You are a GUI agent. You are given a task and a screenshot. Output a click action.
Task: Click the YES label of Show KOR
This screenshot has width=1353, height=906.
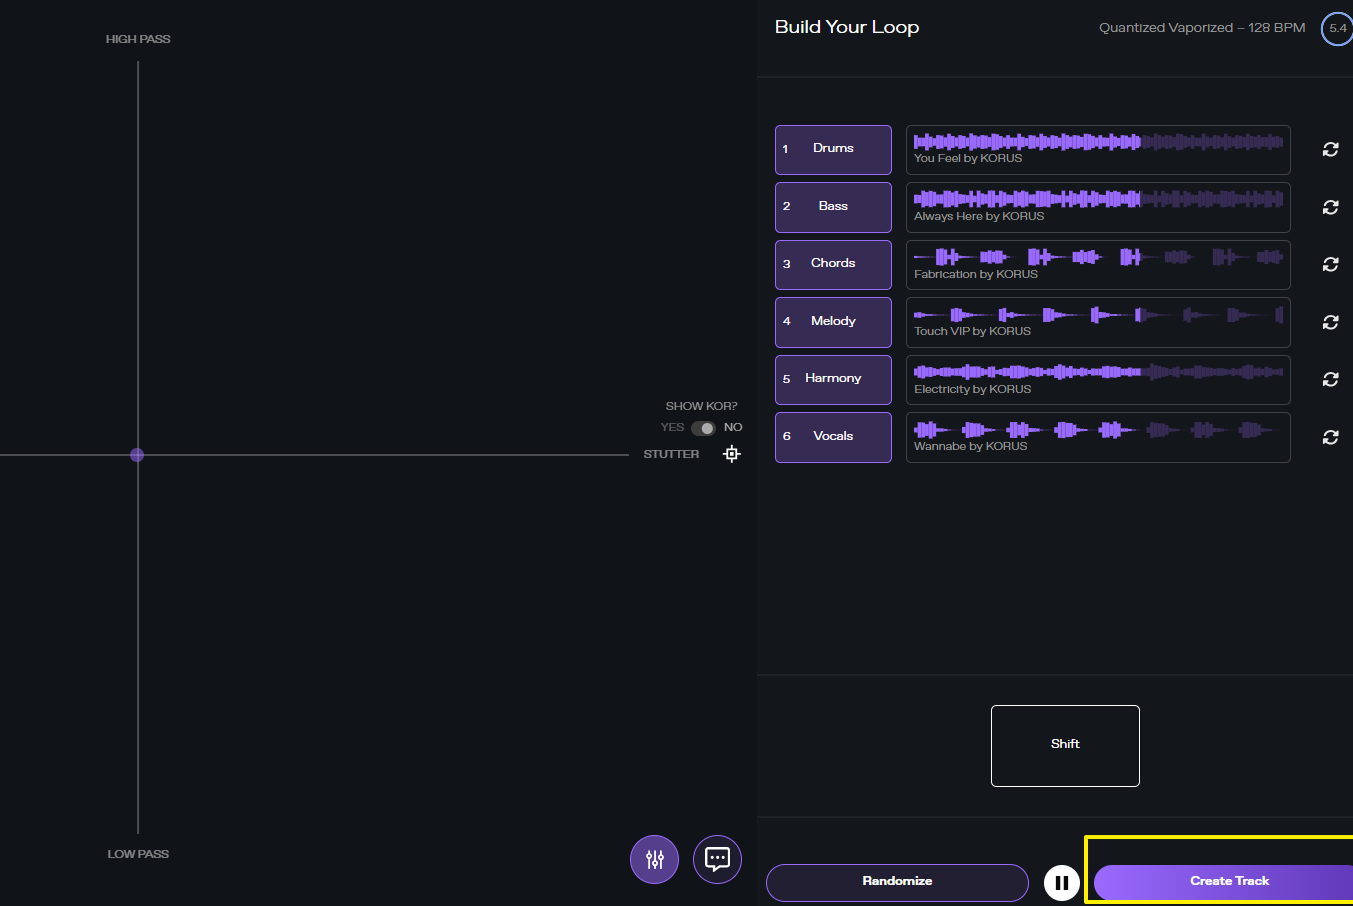click(672, 427)
